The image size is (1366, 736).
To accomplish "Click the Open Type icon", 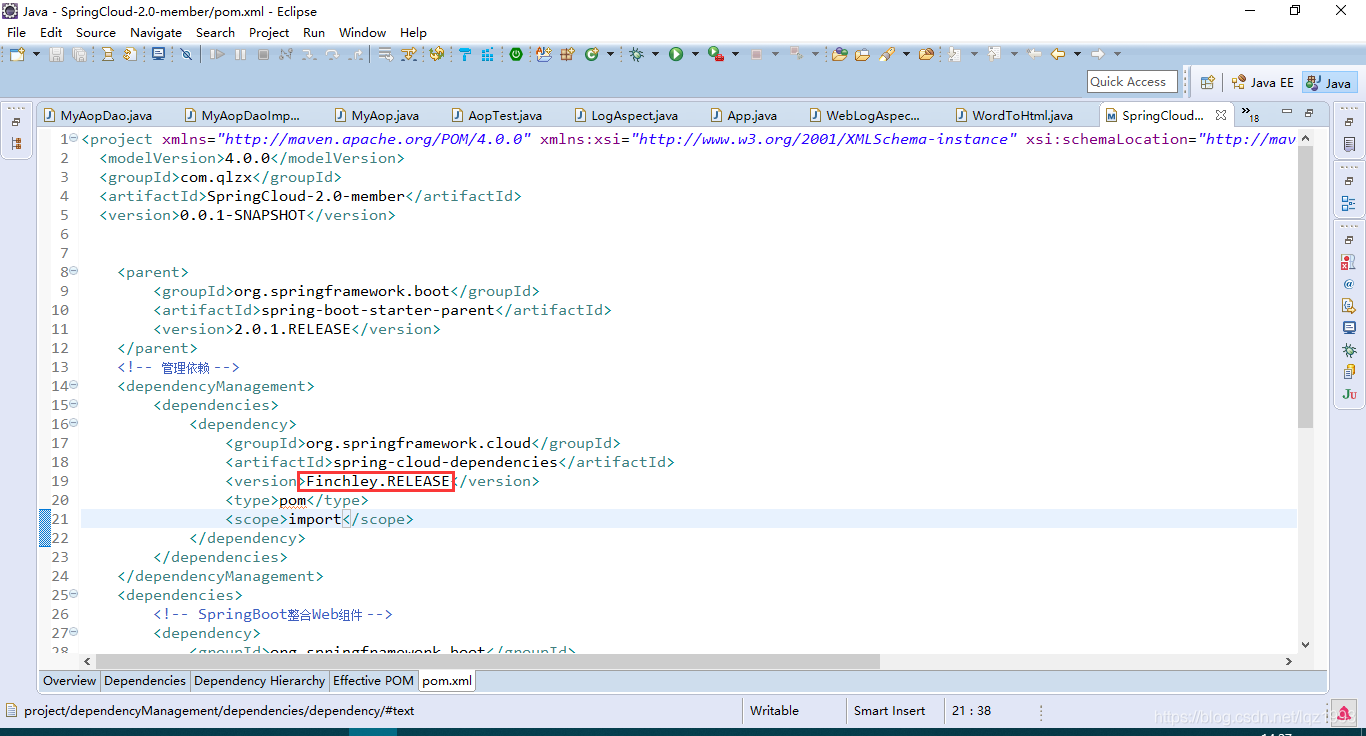I will pos(839,54).
